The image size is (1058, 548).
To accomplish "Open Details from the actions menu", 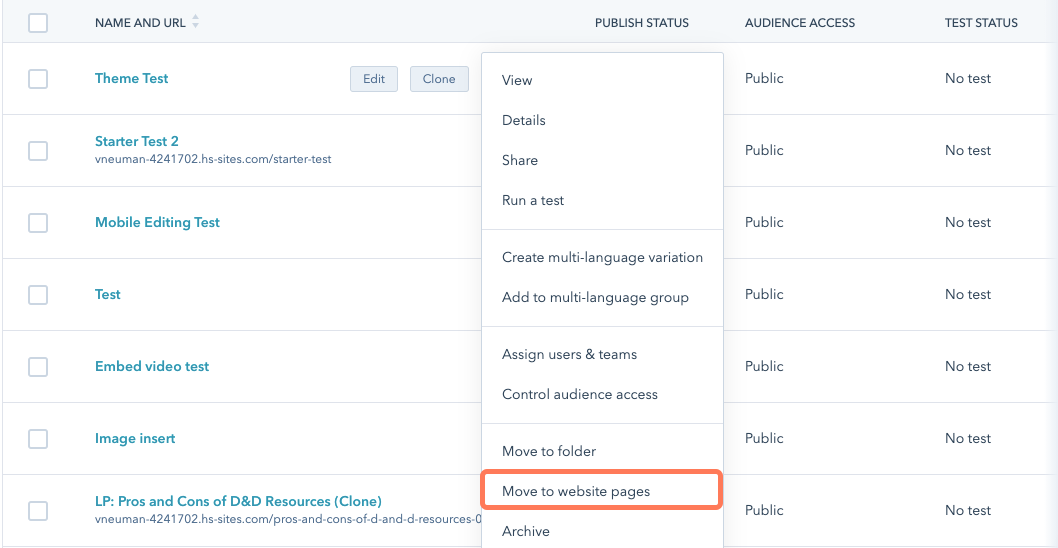I will [524, 120].
